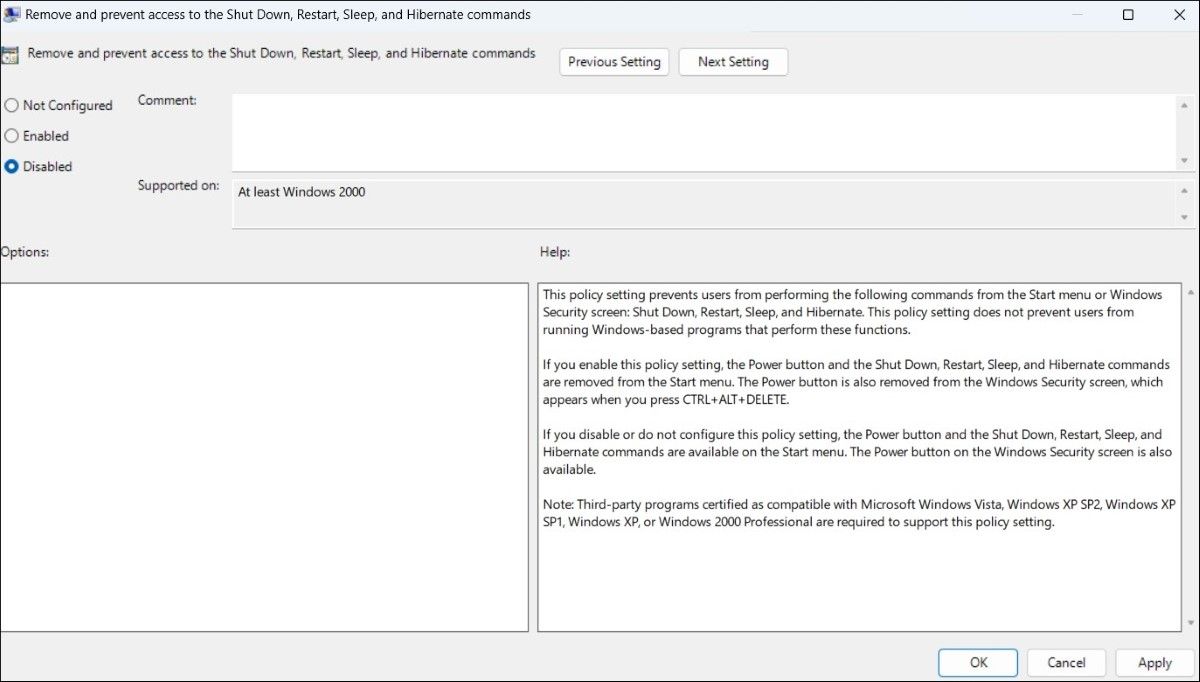Click the Comment box scroll down arrow

coord(1186,161)
